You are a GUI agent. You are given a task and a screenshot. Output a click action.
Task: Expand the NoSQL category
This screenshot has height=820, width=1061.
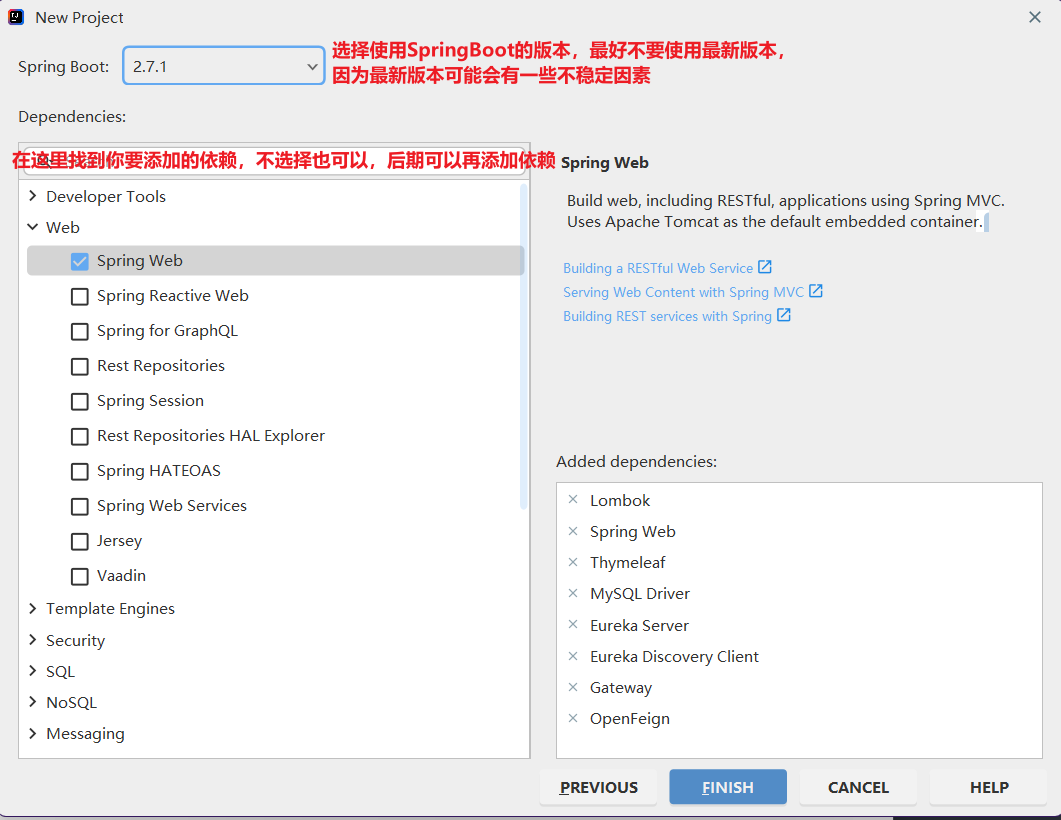pyautogui.click(x=32, y=702)
